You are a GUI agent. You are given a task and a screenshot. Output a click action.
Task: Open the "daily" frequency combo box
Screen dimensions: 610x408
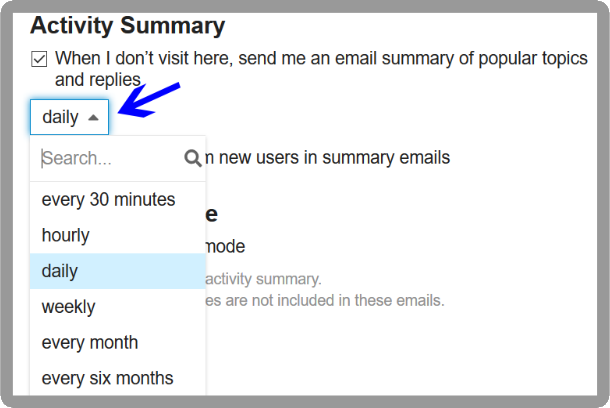pyautogui.click(x=69, y=117)
